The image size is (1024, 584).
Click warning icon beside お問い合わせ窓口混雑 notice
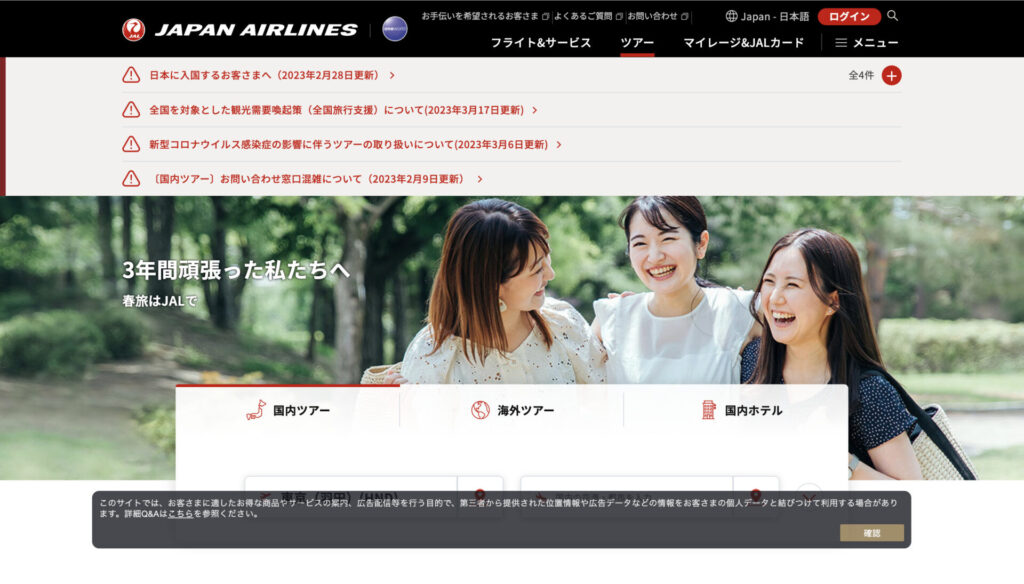[131, 179]
